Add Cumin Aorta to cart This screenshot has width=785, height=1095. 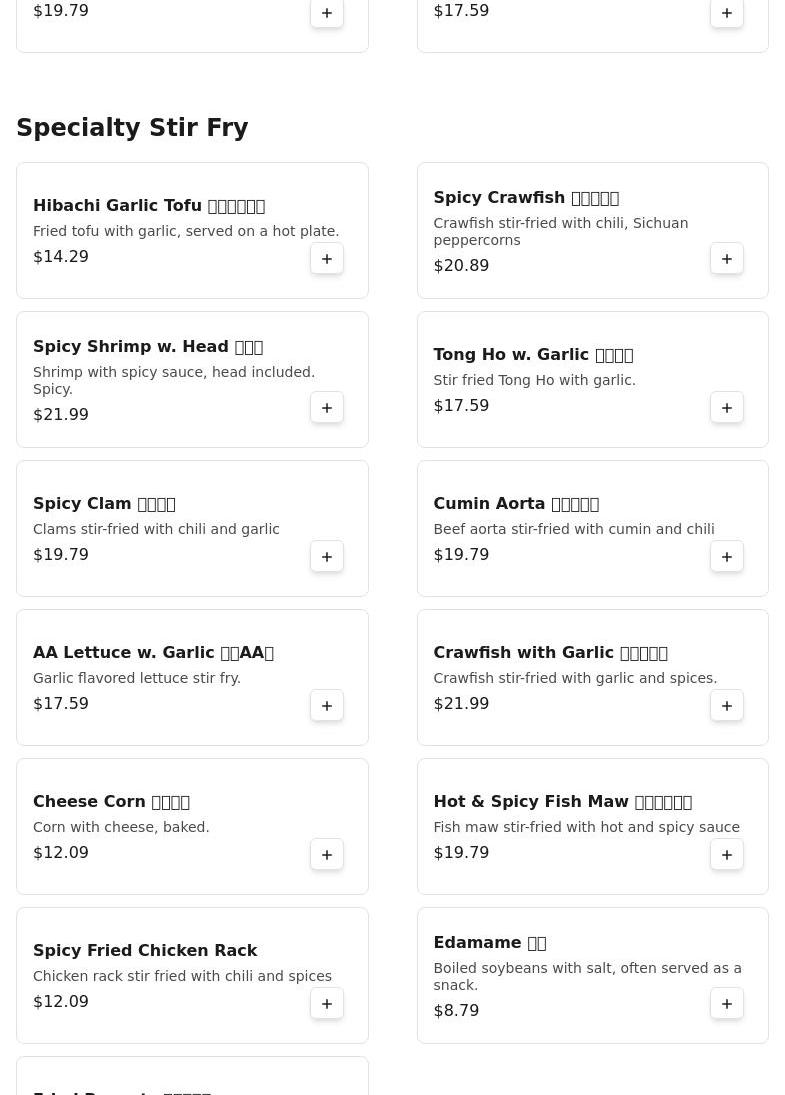726,557
